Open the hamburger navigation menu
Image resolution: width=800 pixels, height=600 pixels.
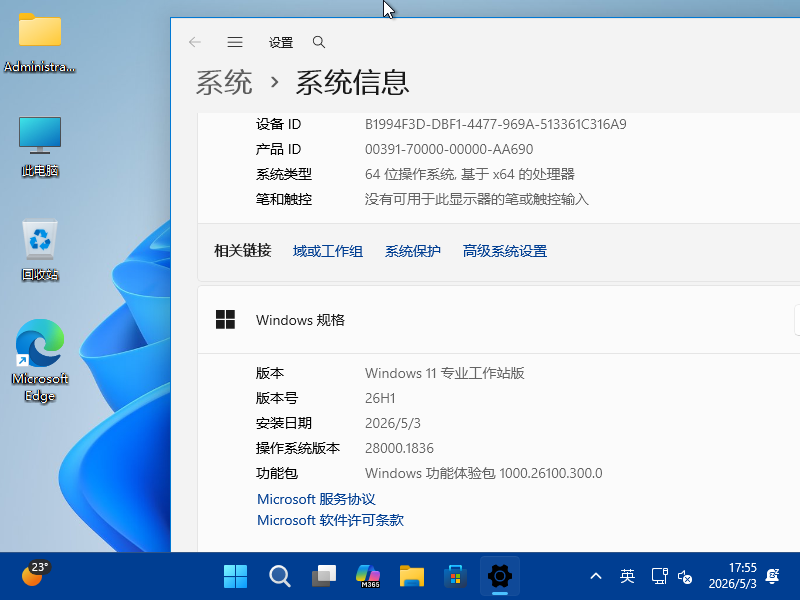tap(235, 42)
